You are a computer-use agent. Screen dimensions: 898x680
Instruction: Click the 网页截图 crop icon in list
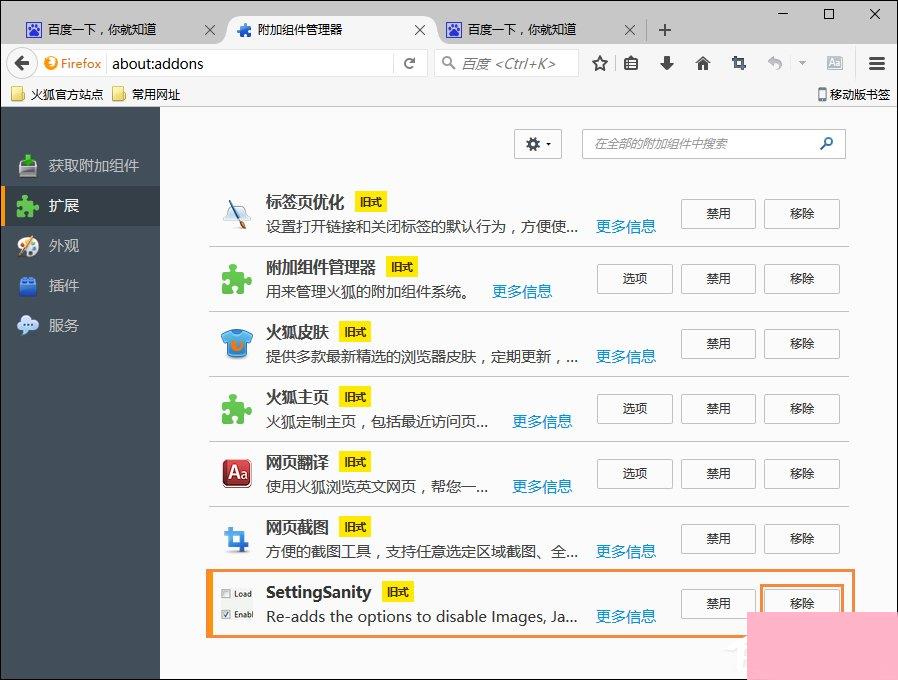point(237,539)
